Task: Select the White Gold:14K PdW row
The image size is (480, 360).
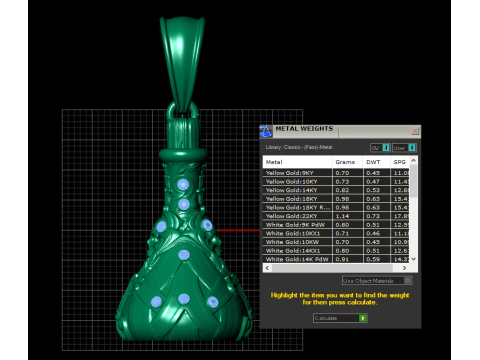Action: click(336, 259)
